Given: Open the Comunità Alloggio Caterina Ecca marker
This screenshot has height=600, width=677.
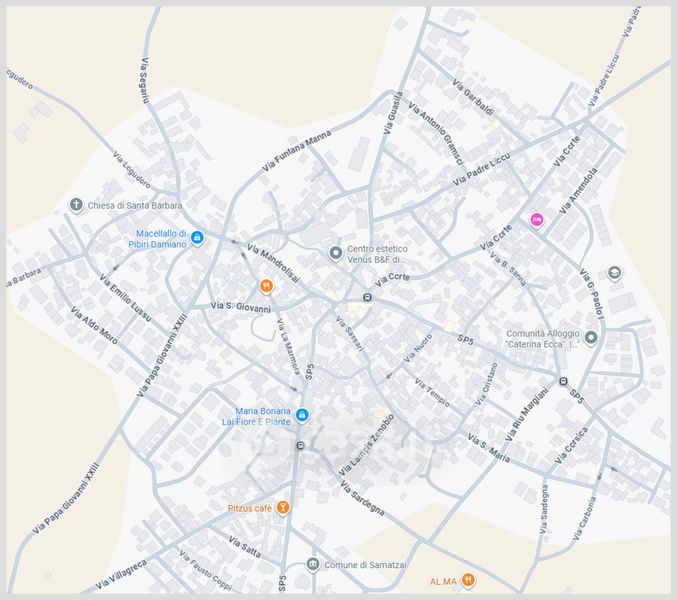Looking at the screenshot, I should pyautogui.click(x=591, y=337).
